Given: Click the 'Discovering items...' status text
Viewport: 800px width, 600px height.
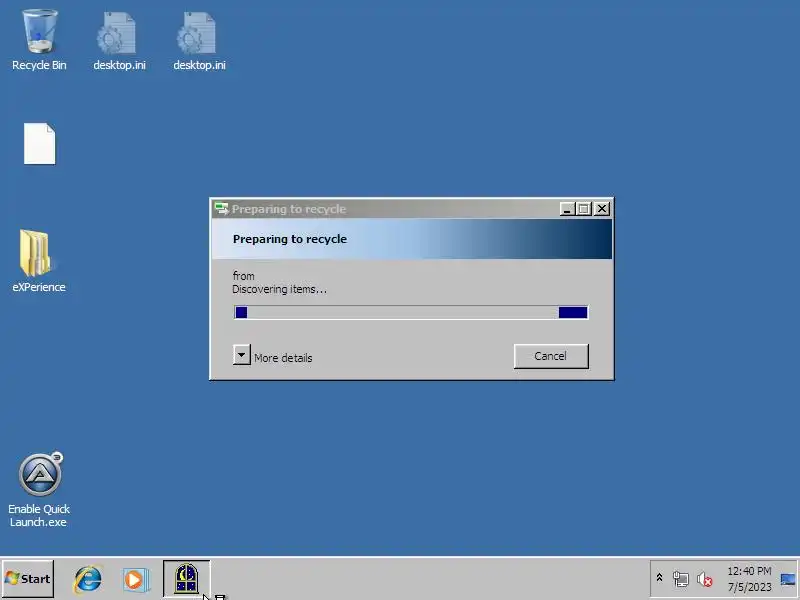Looking at the screenshot, I should tap(279, 289).
